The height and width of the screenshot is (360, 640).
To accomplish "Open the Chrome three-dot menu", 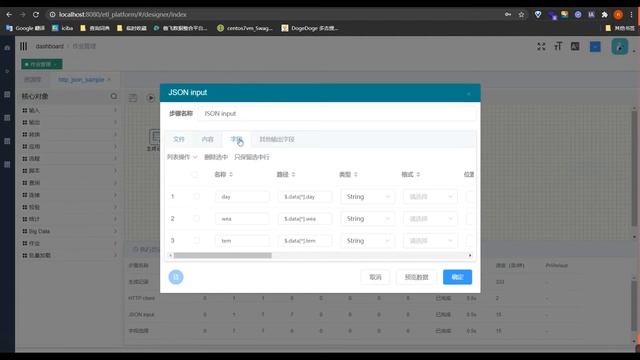I will [x=631, y=14].
